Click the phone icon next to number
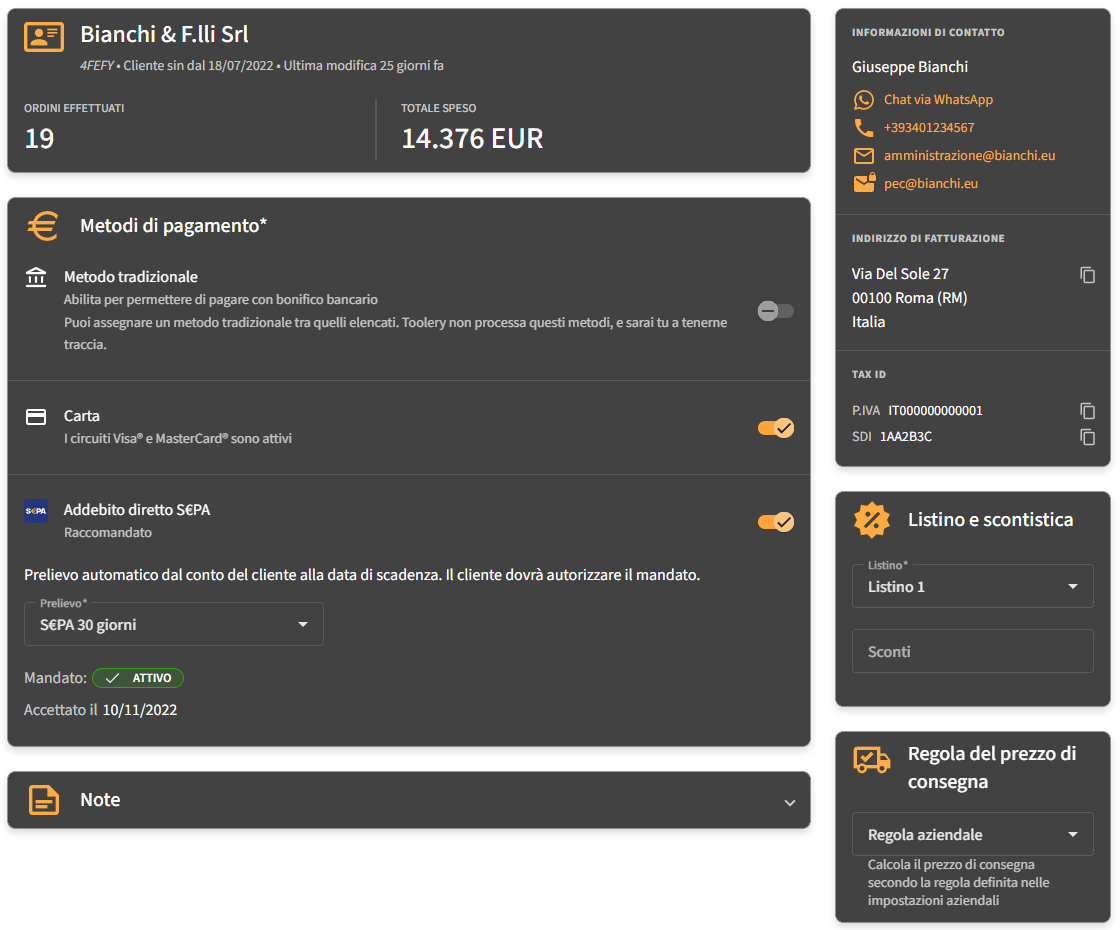Viewport: 1120px width, 930px height. pyautogui.click(x=863, y=128)
